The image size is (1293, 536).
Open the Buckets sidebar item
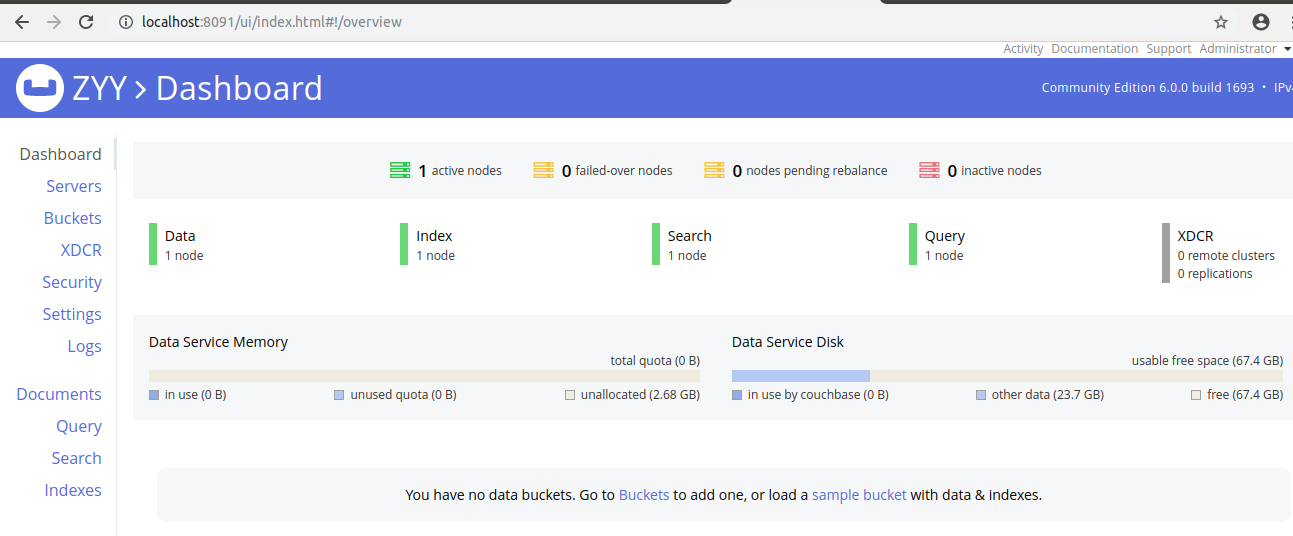click(x=72, y=218)
